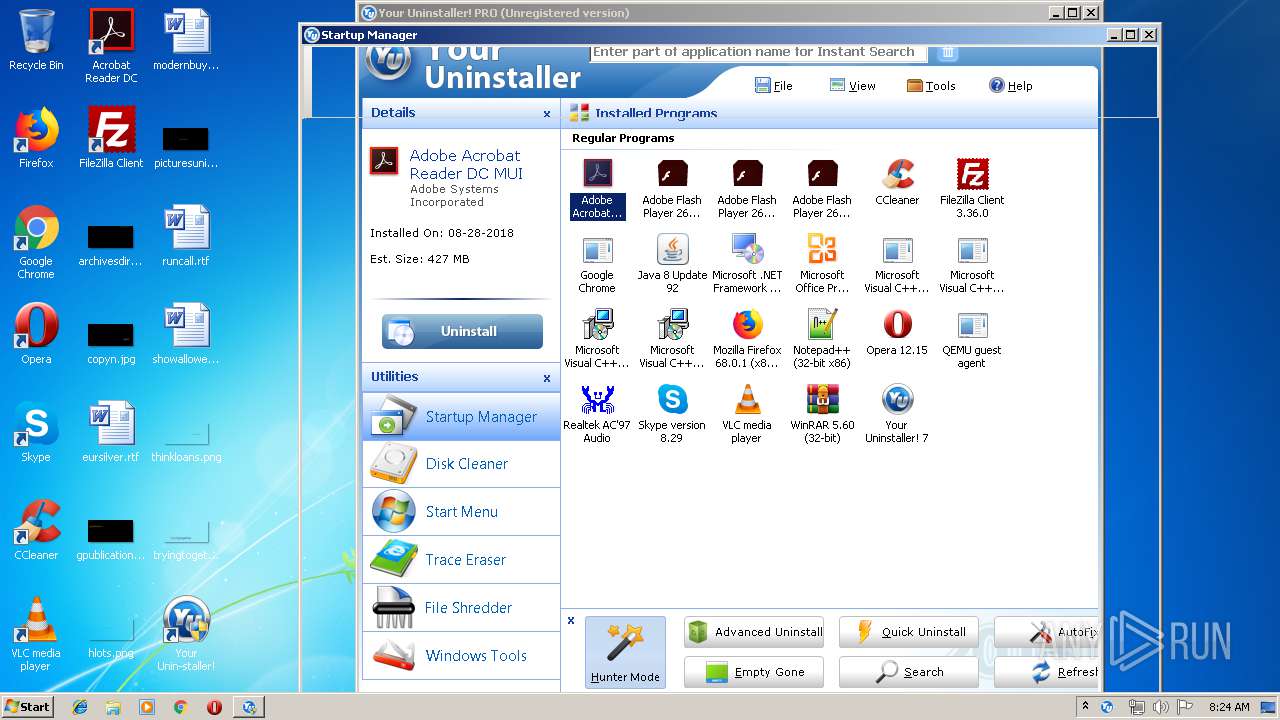Click the Instant Search input field
This screenshot has width=1280, height=720.
[x=757, y=52]
